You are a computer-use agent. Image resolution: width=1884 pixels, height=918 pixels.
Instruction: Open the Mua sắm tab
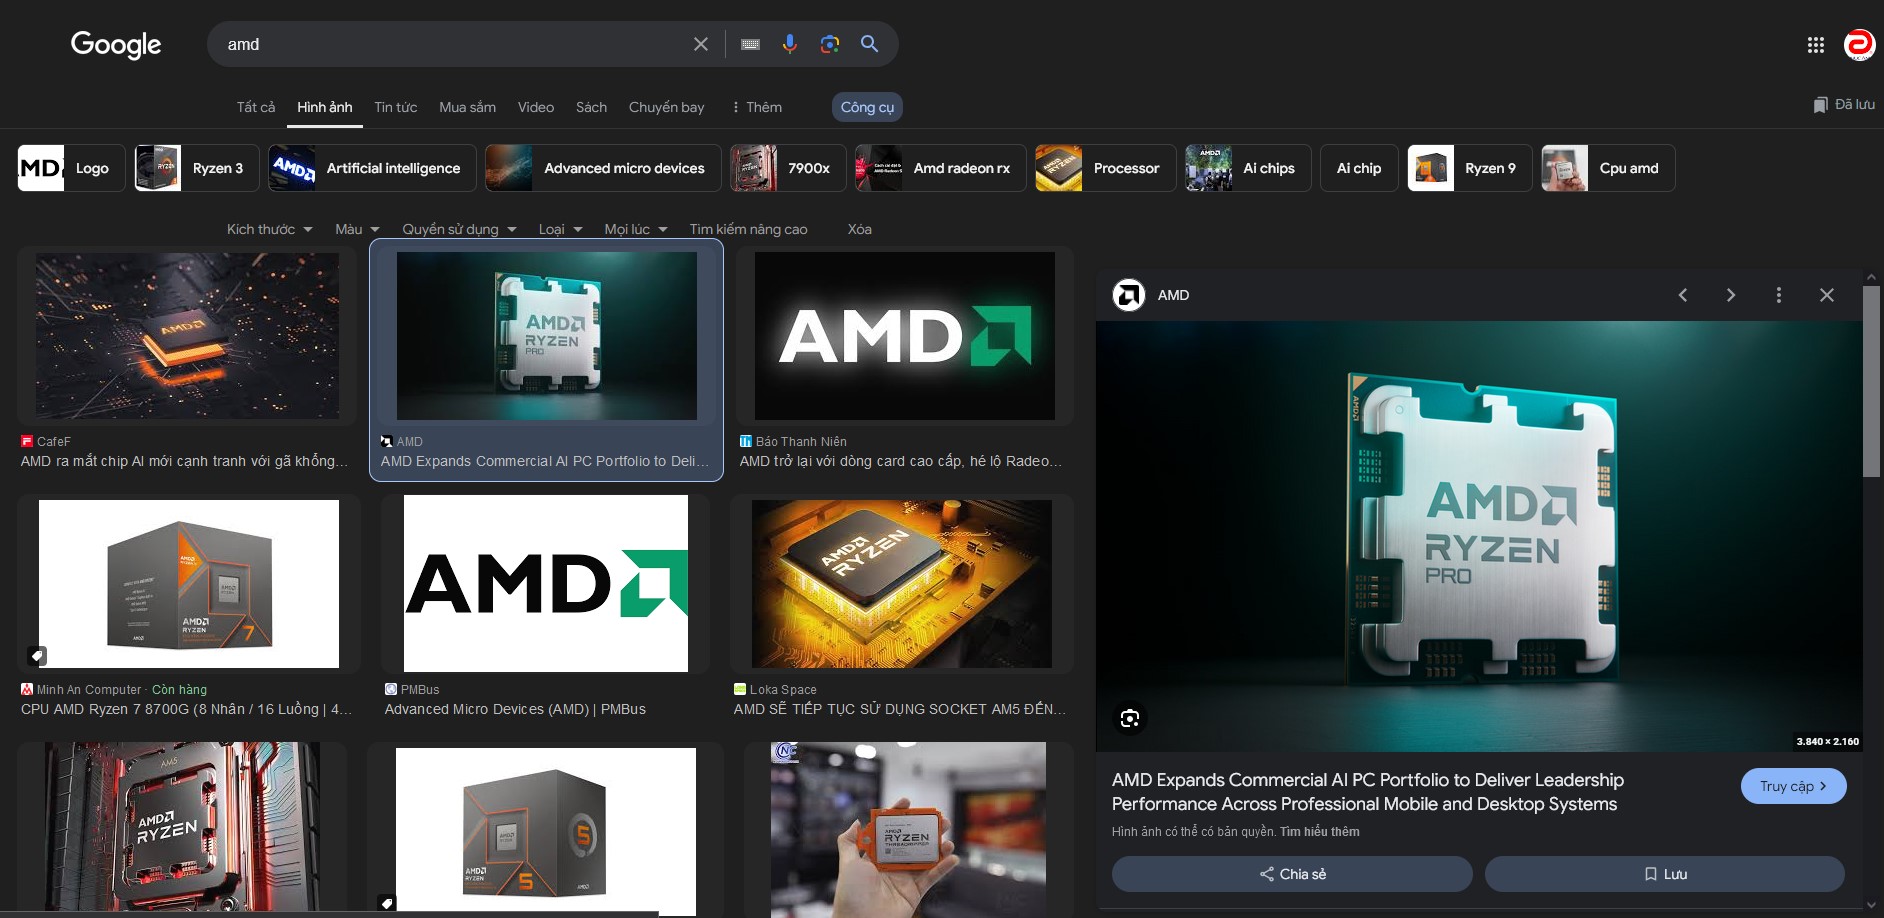(467, 107)
